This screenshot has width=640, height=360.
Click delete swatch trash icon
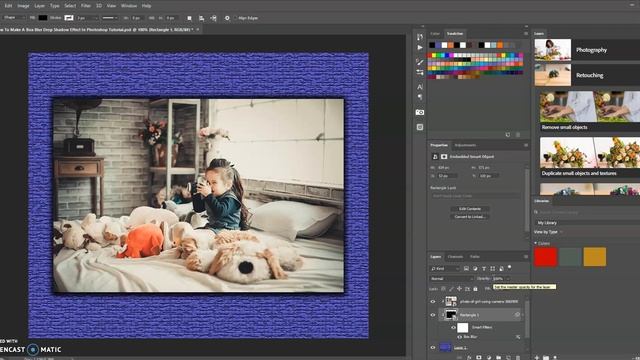pos(518,135)
